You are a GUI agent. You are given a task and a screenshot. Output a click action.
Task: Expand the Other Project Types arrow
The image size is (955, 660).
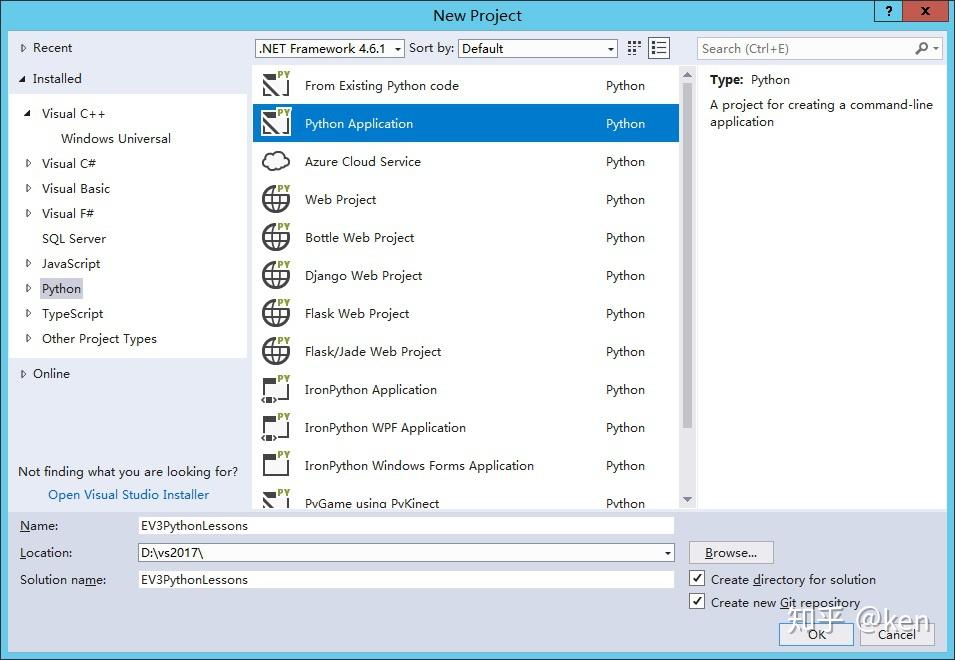[28, 338]
